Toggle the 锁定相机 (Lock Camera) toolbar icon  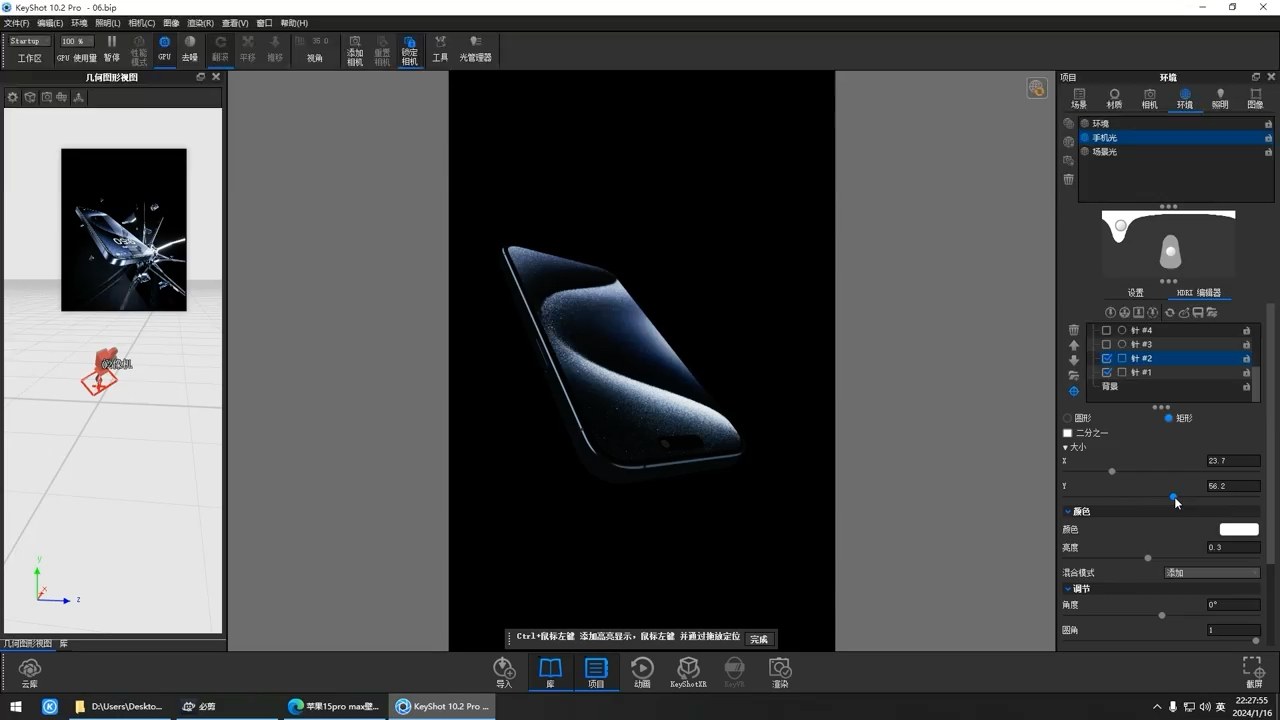[409, 49]
